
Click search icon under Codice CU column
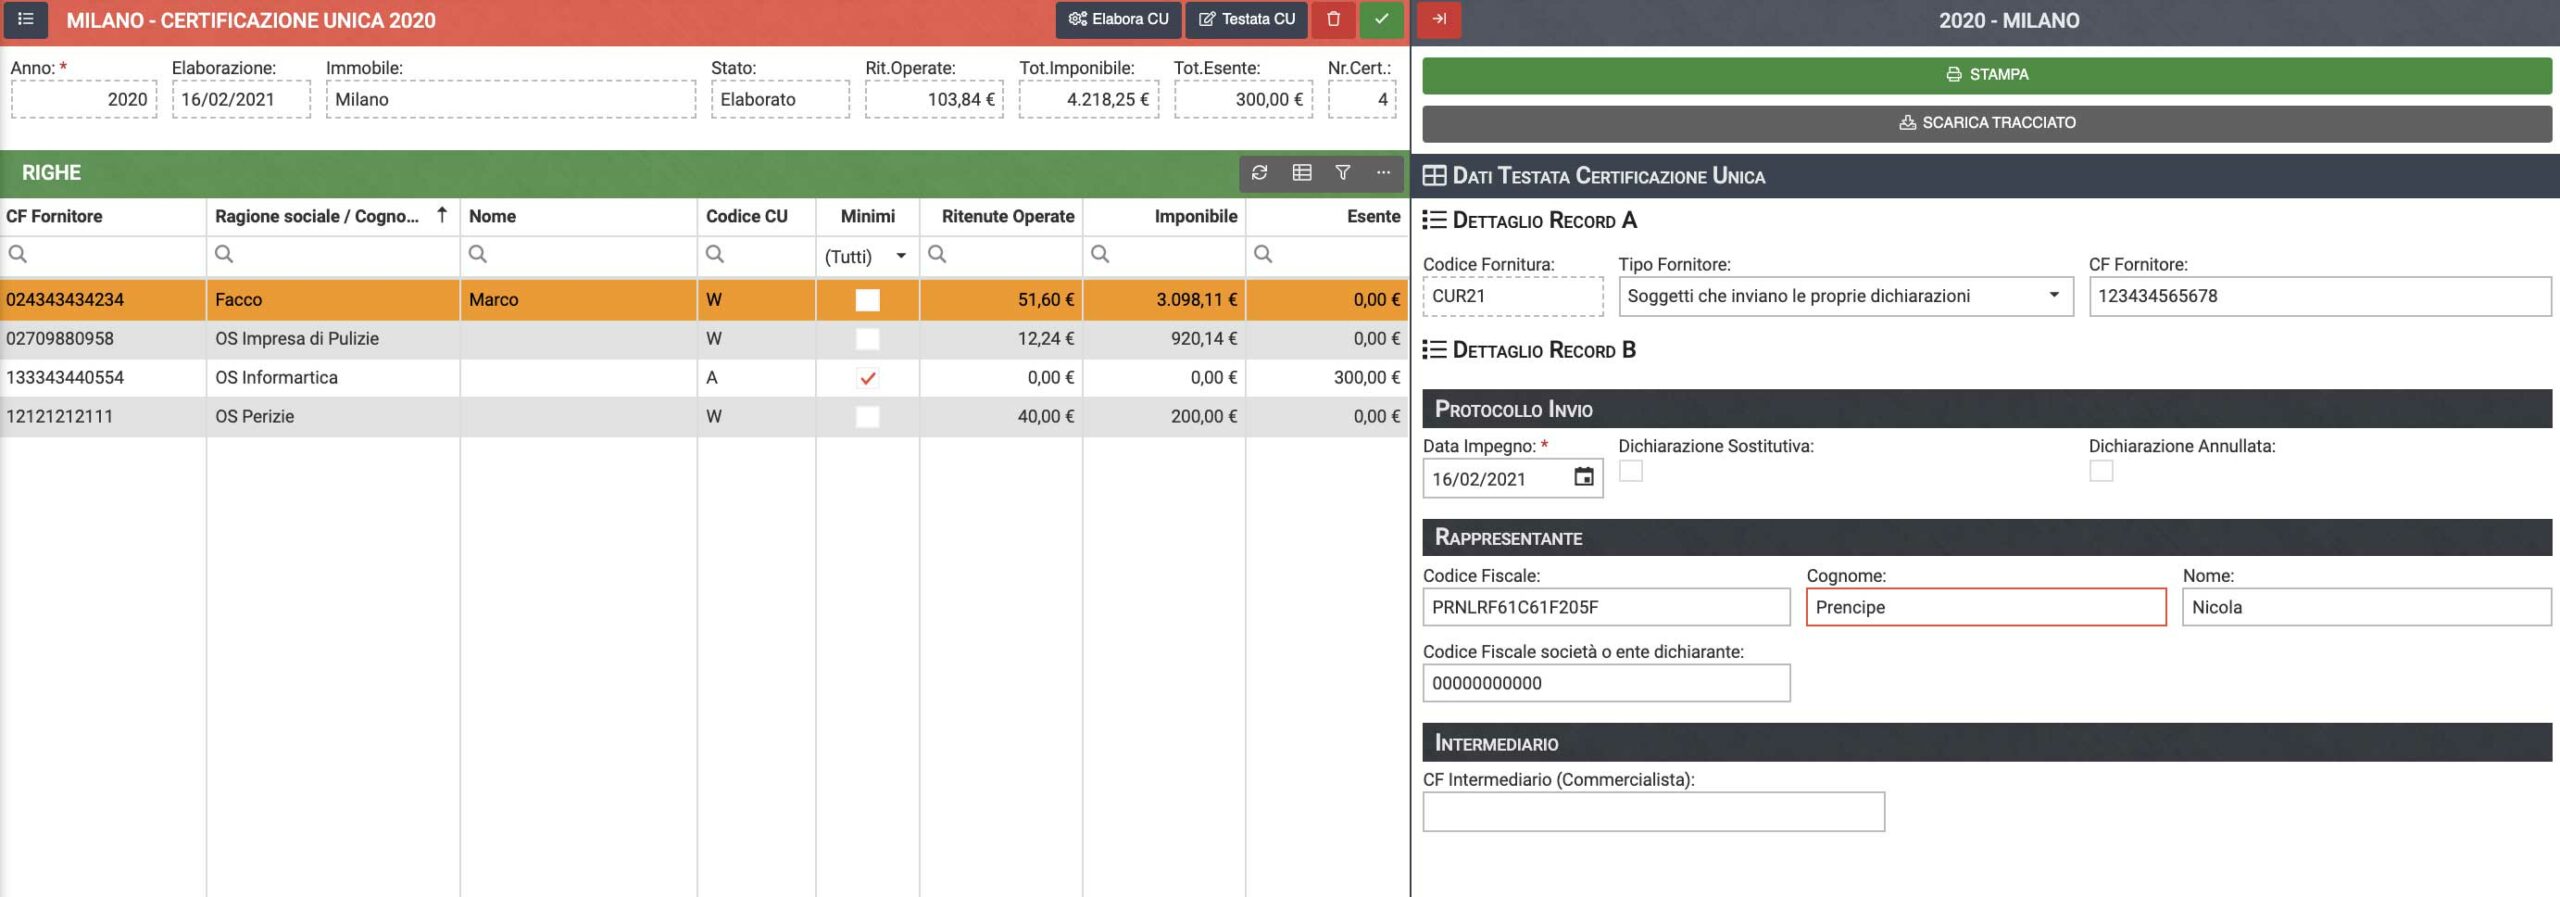click(715, 254)
